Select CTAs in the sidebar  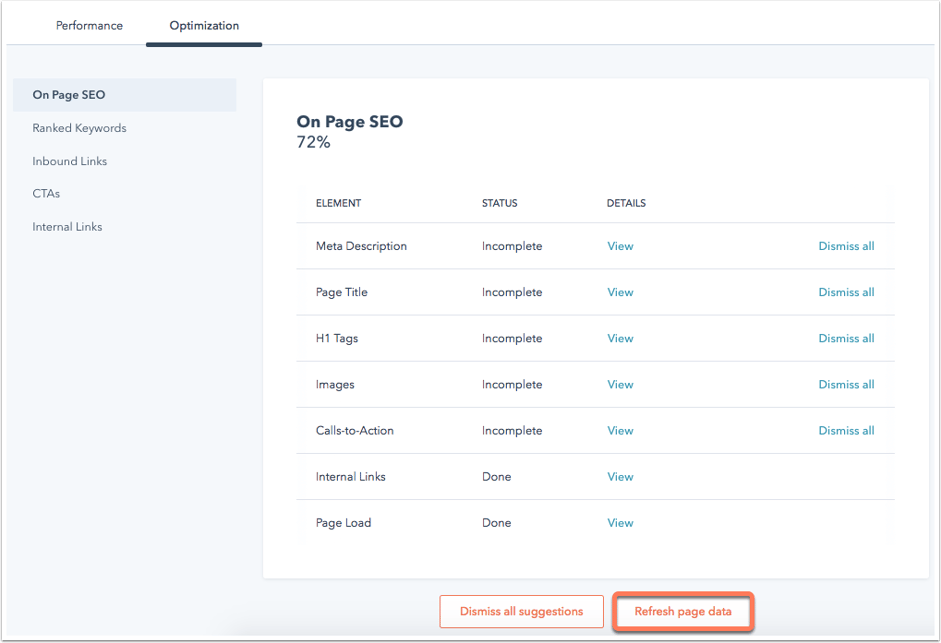click(46, 193)
